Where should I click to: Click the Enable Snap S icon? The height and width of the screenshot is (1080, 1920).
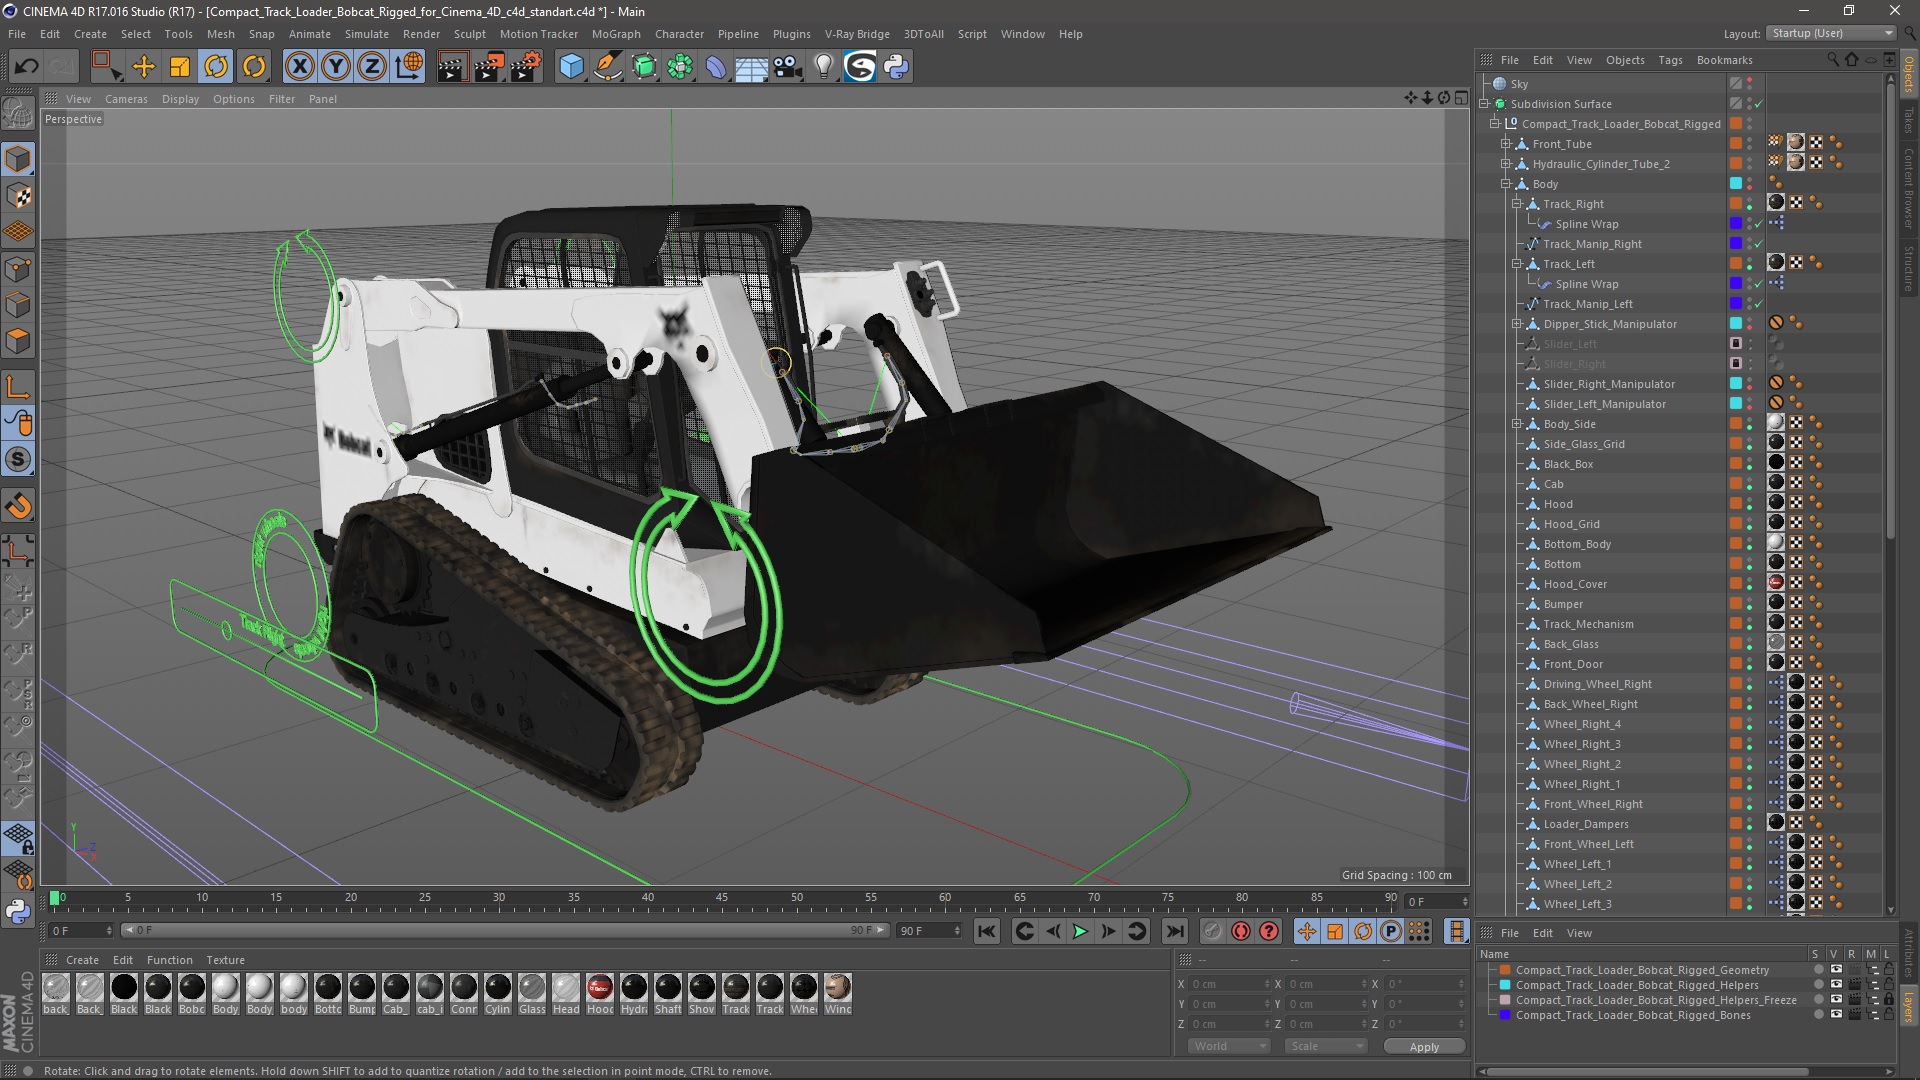click(x=18, y=460)
